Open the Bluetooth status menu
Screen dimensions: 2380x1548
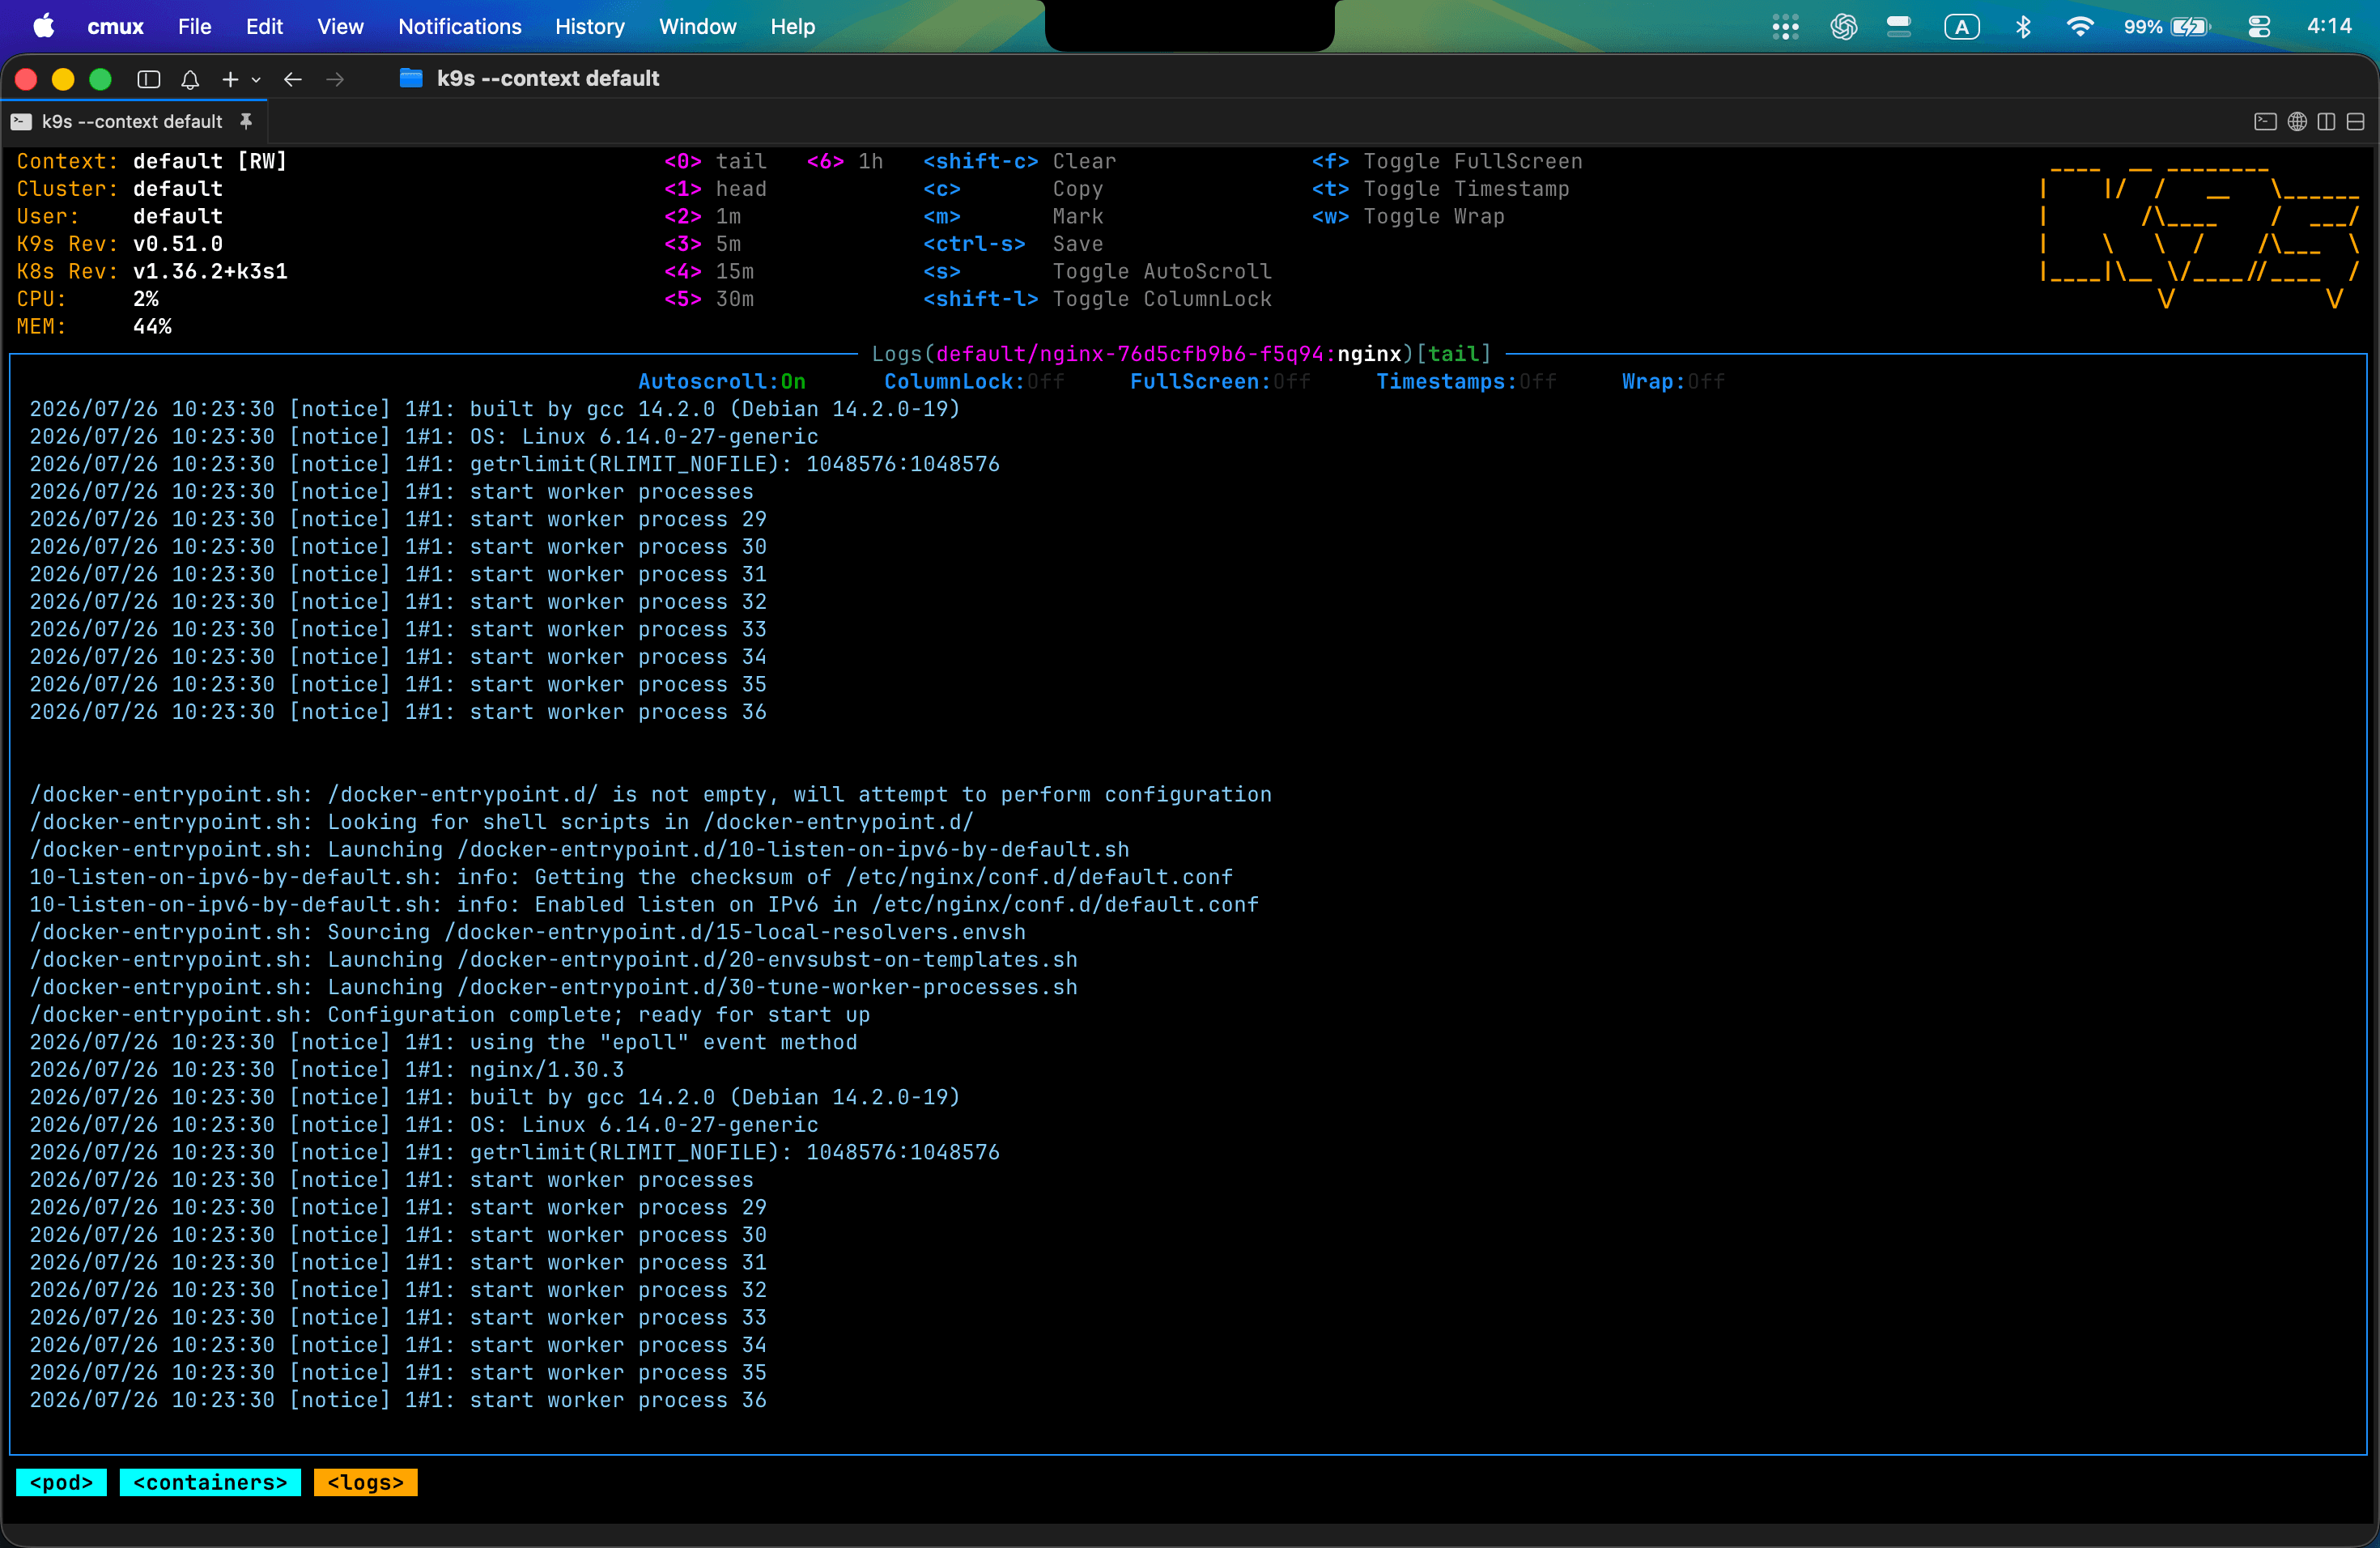[x=2023, y=27]
